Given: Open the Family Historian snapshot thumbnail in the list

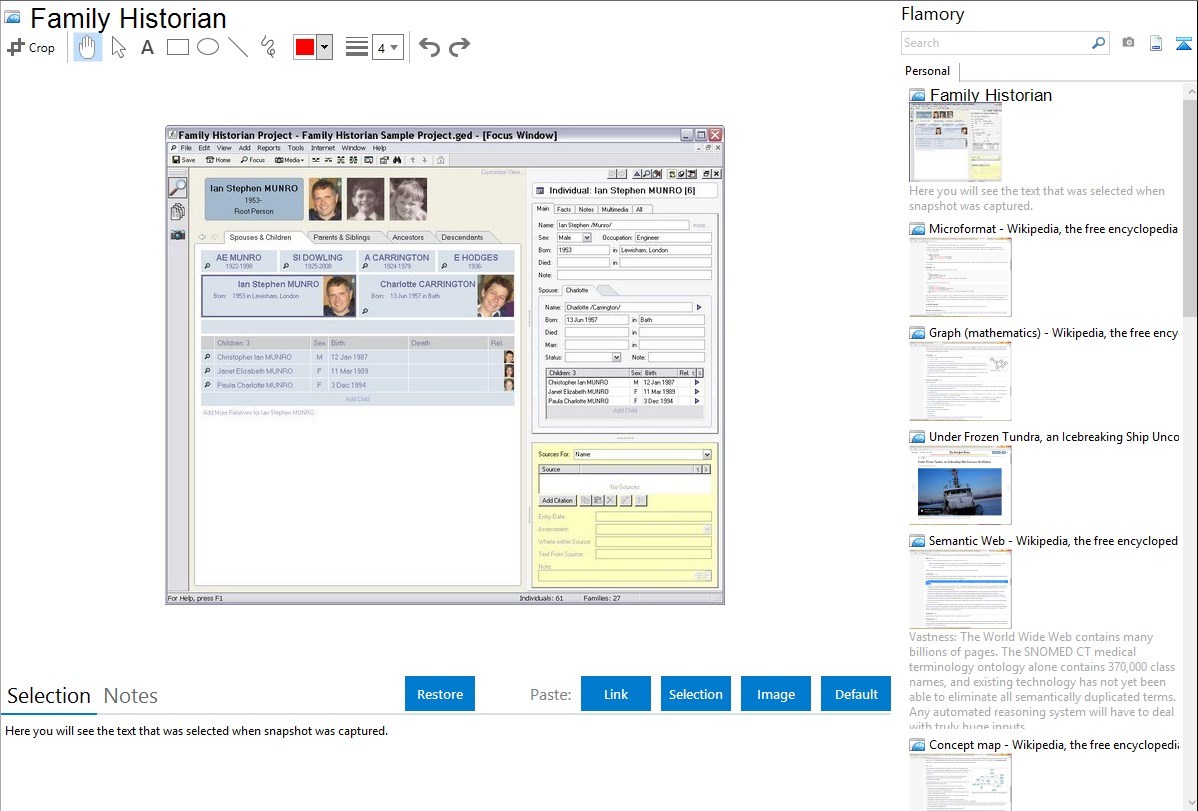Looking at the screenshot, I should 955,143.
